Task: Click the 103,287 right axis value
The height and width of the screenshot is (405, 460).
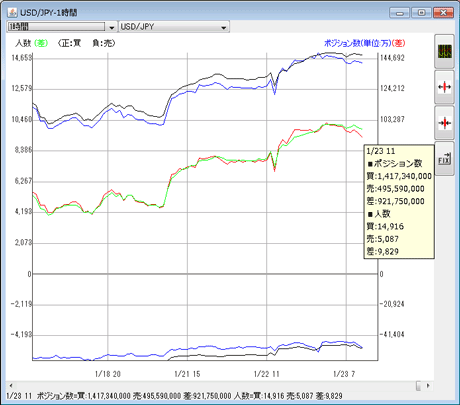Action: [x=392, y=119]
